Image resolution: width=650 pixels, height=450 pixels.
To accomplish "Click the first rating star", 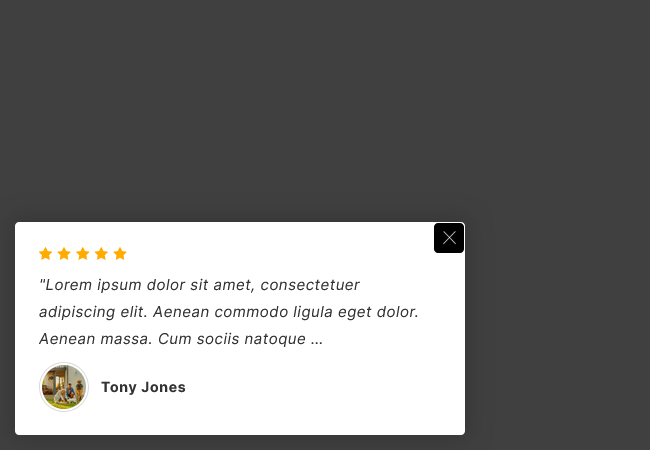I will point(45,254).
